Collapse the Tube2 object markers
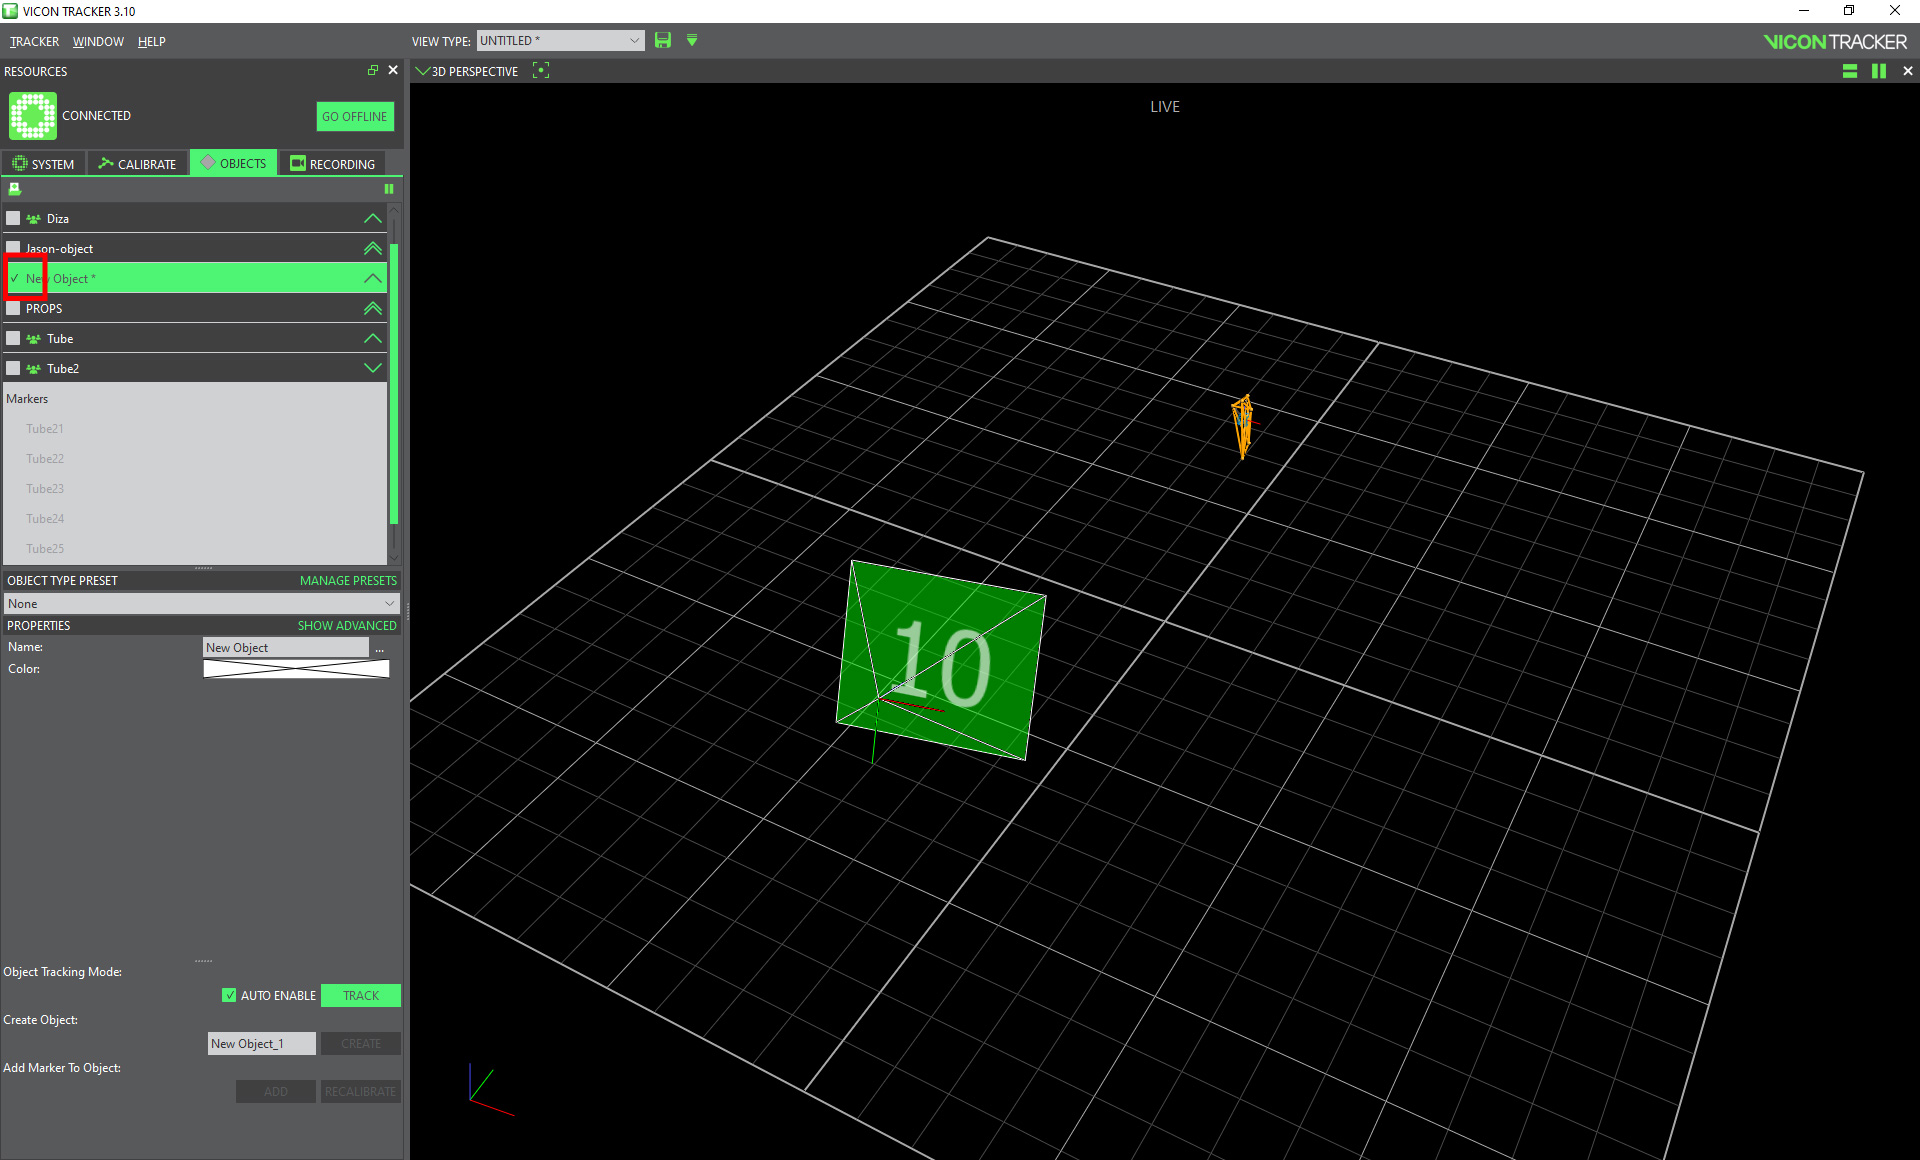Screen dimensions: 1920x1160 click(x=372, y=368)
